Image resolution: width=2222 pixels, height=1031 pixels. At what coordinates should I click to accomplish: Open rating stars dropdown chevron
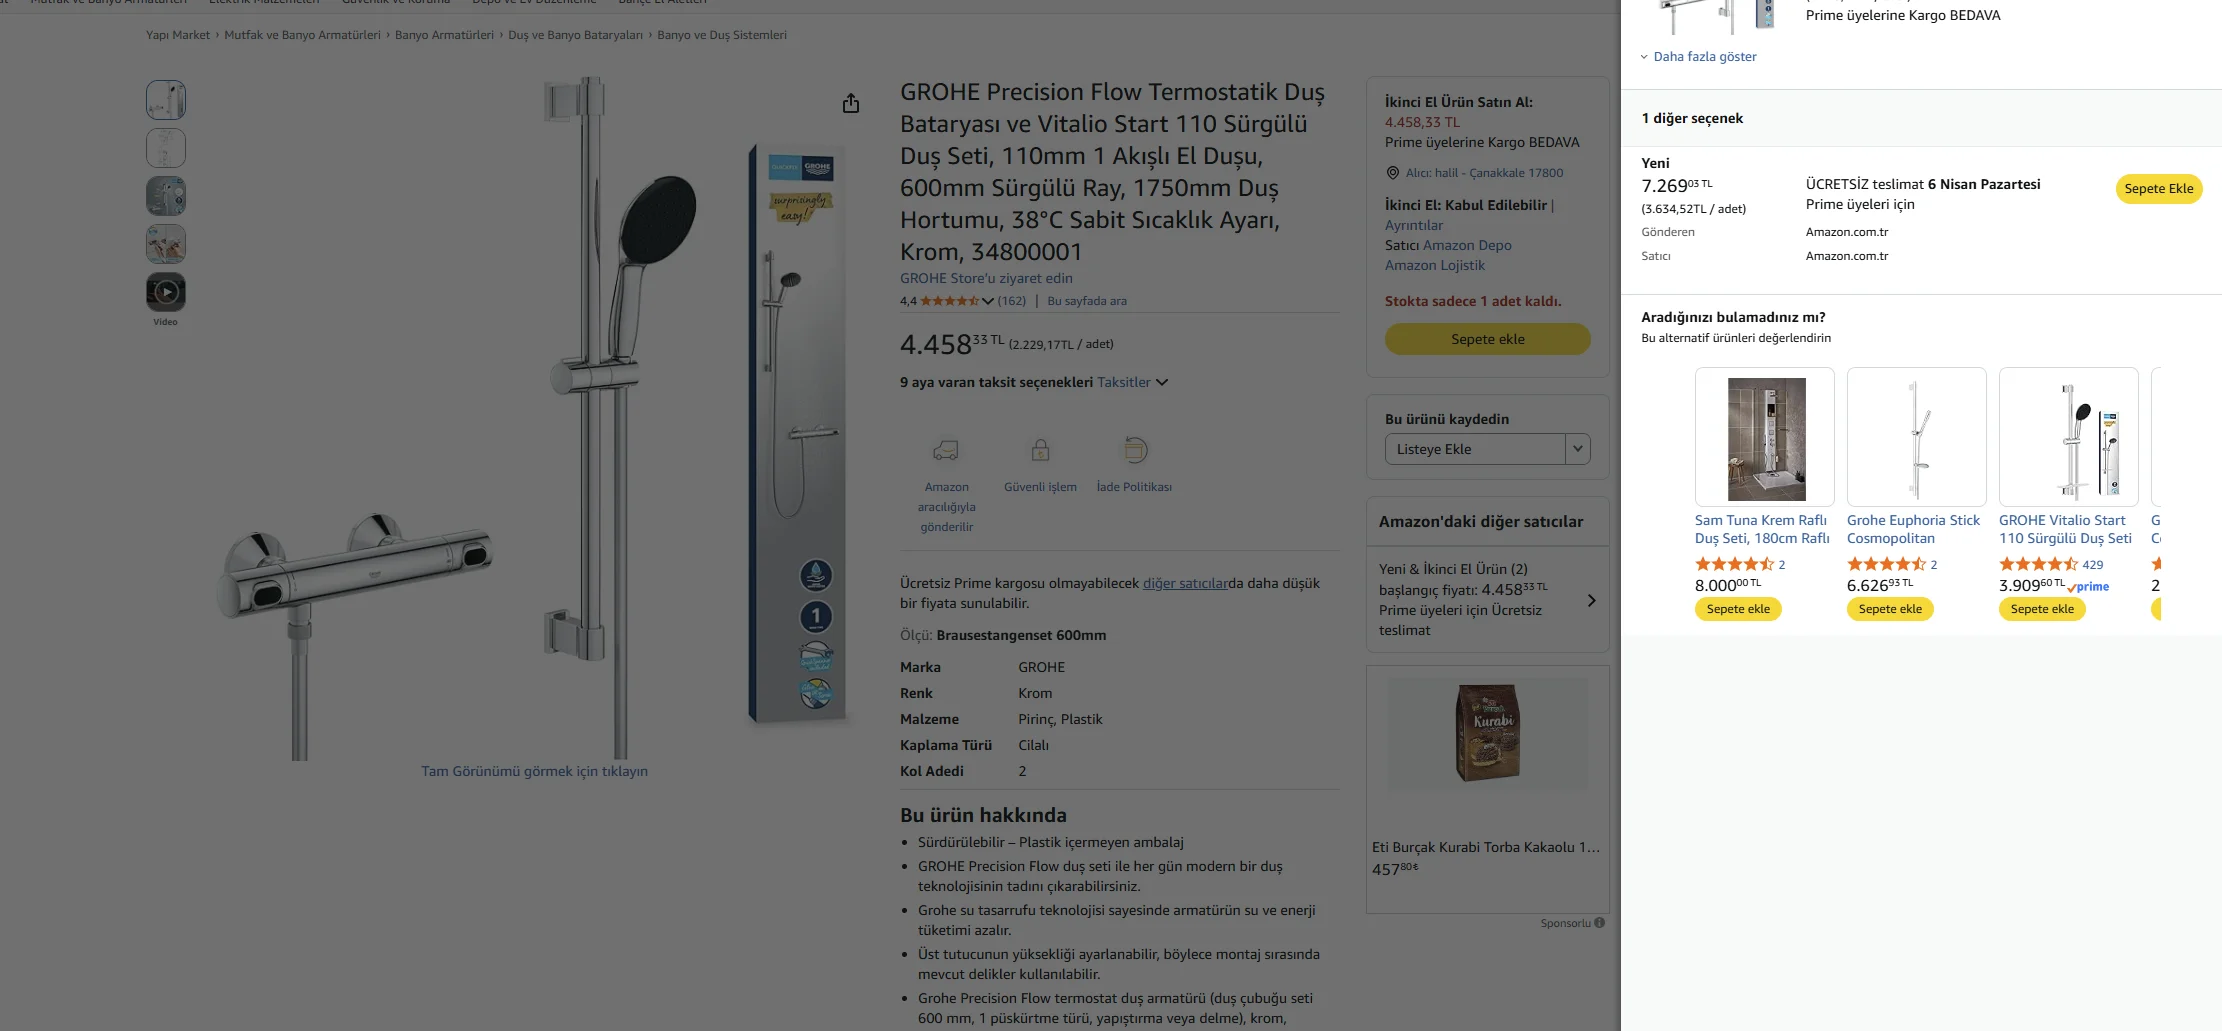[x=988, y=301]
